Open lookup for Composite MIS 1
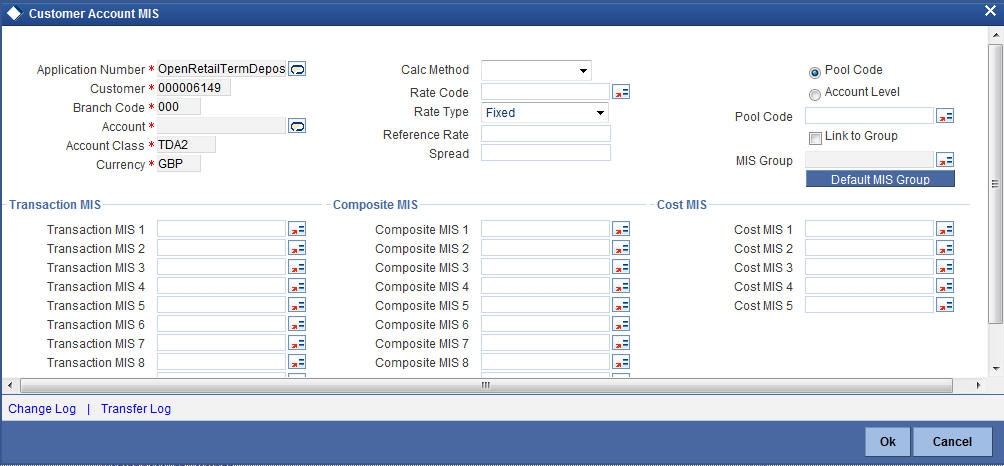1004x466 pixels. coord(621,229)
